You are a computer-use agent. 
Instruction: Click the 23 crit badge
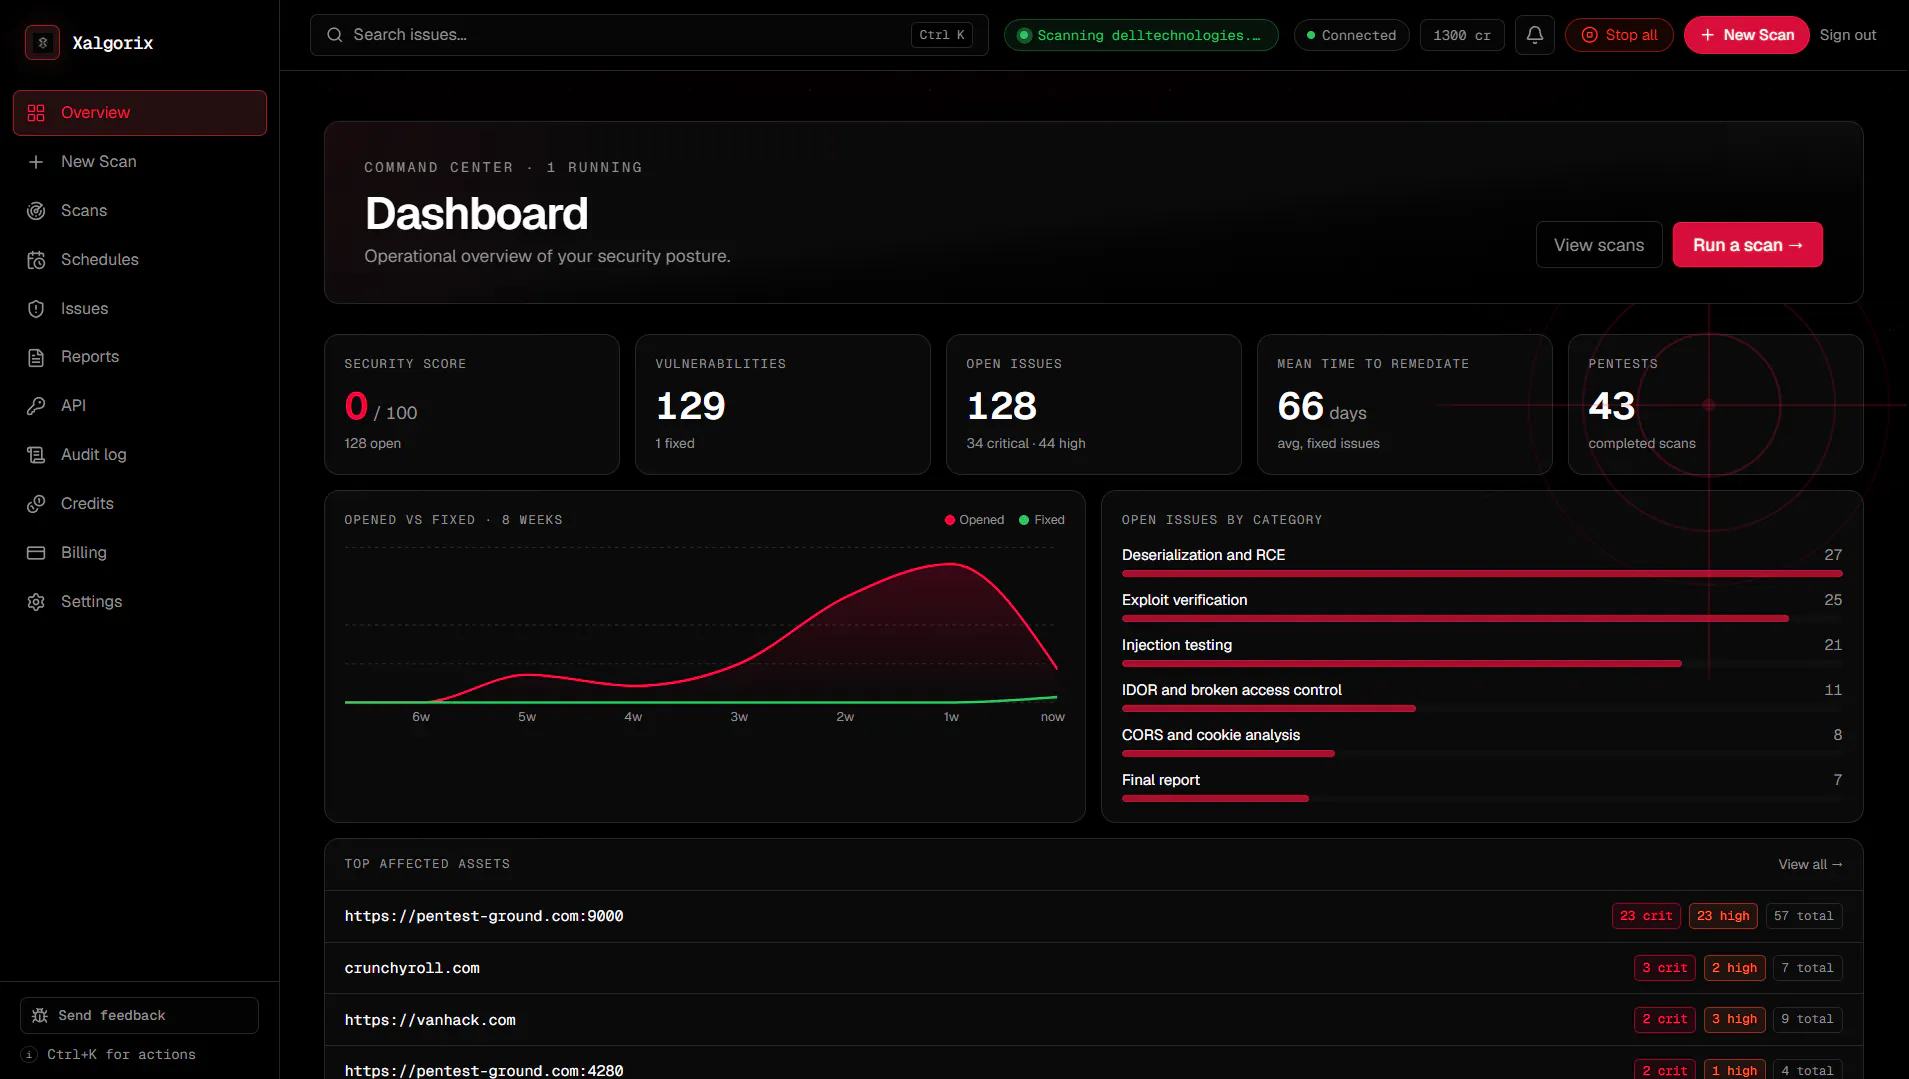[1646, 916]
